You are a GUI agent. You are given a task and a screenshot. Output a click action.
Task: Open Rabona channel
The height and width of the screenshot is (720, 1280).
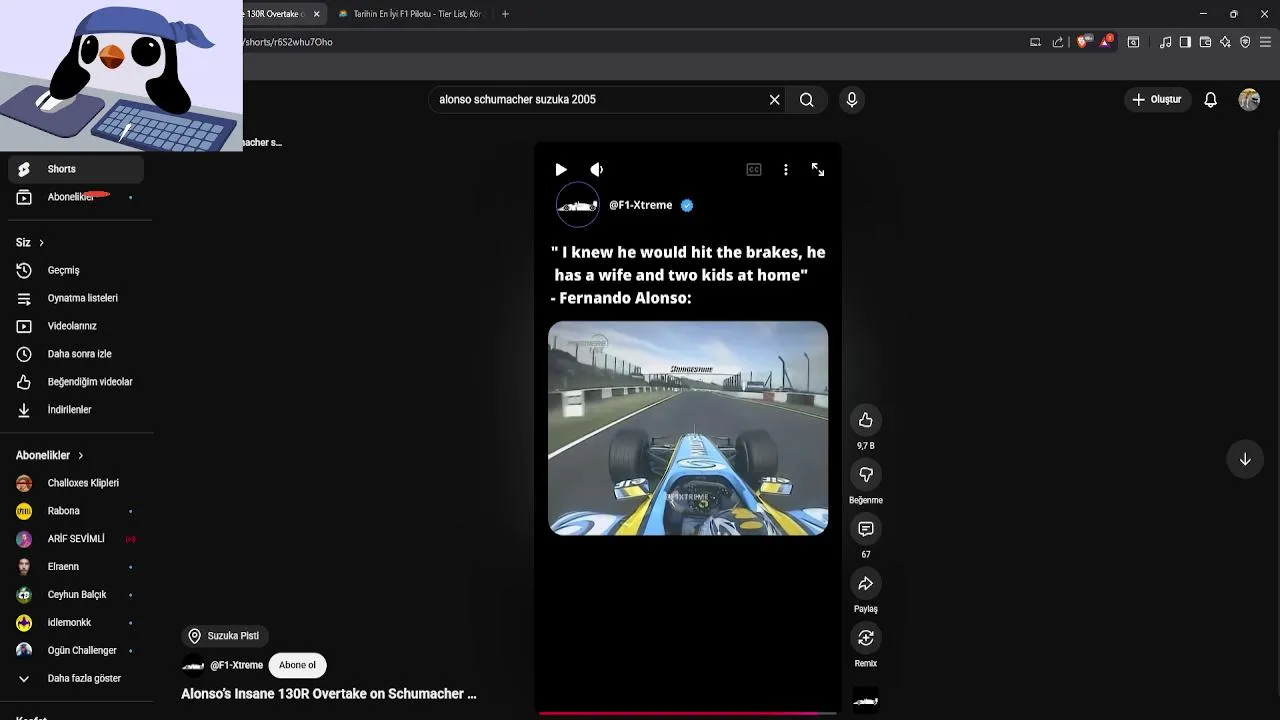tap(76, 511)
